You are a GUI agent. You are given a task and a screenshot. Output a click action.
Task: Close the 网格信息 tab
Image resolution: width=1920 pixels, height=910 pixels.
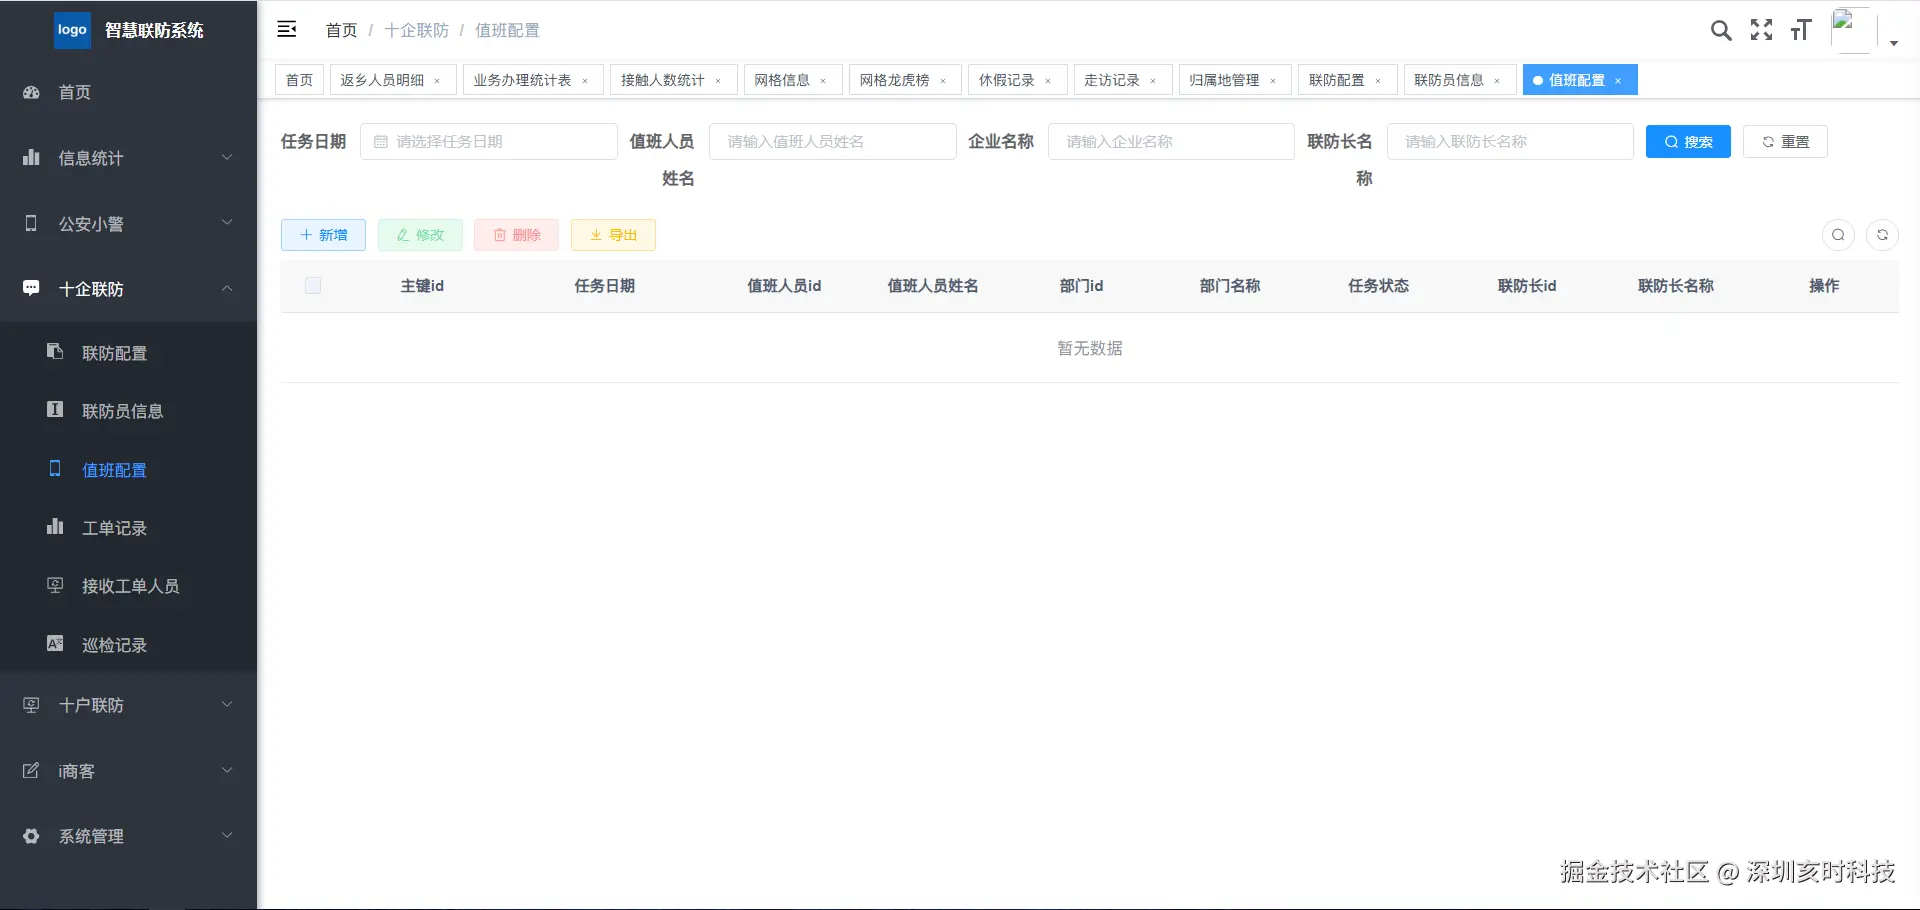tap(823, 81)
